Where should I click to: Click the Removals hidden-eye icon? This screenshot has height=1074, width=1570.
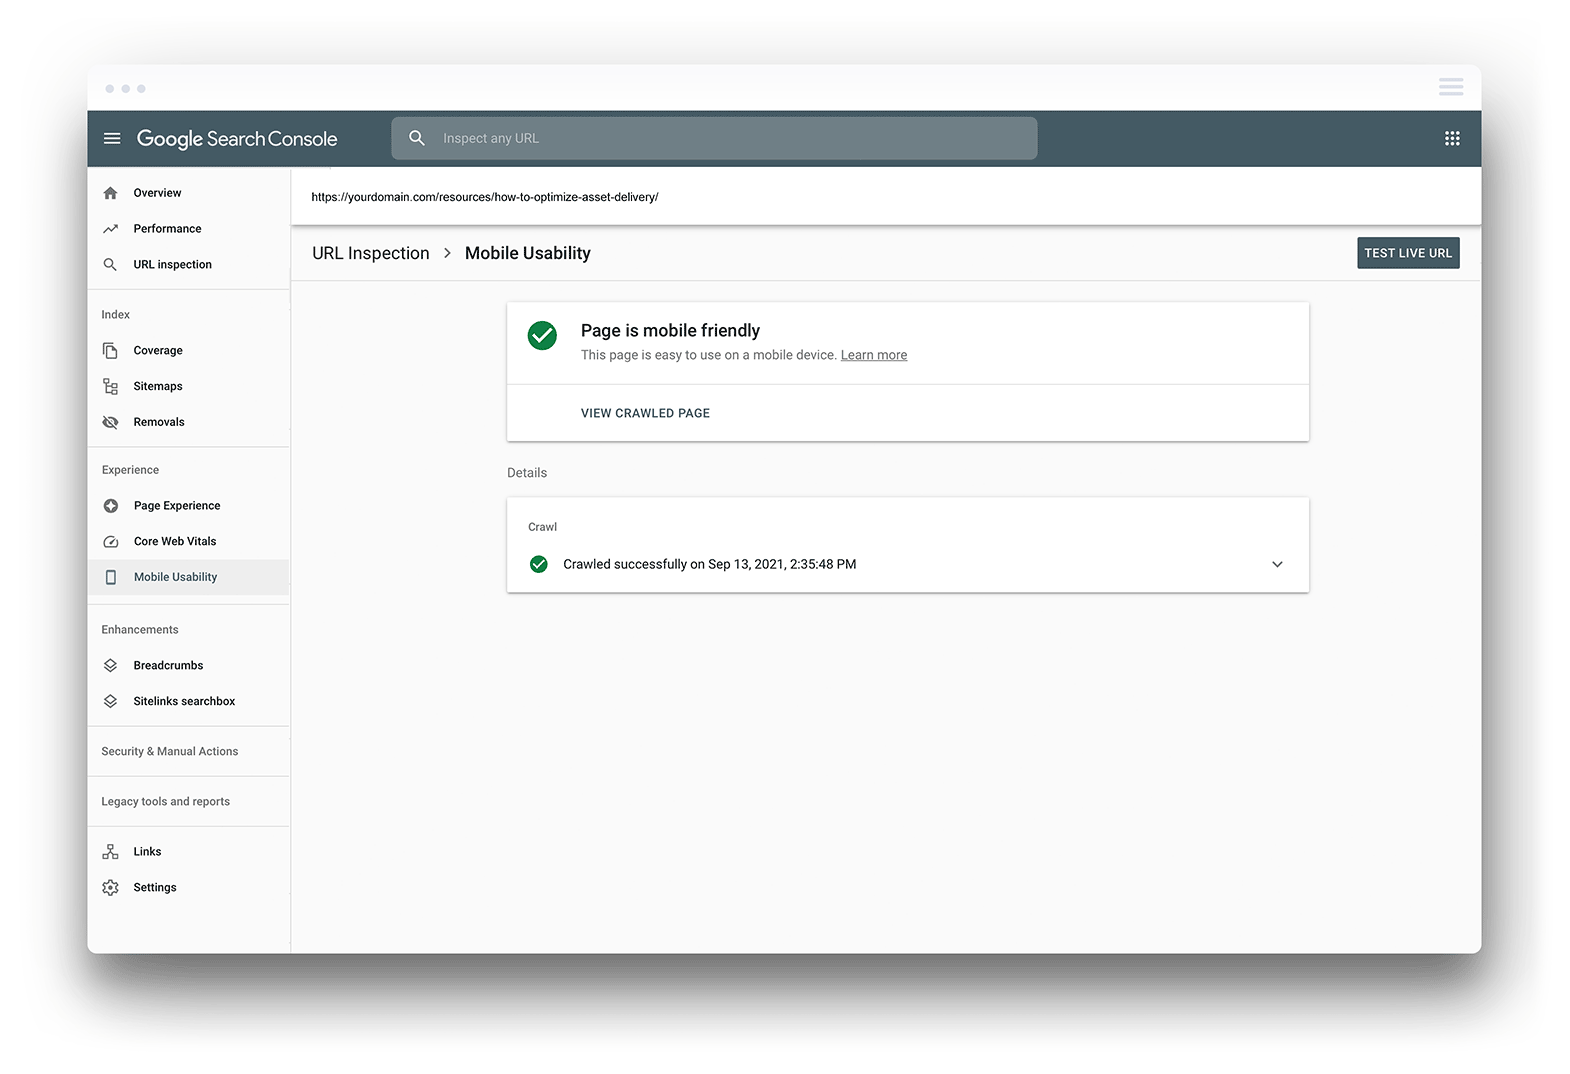[x=111, y=422]
